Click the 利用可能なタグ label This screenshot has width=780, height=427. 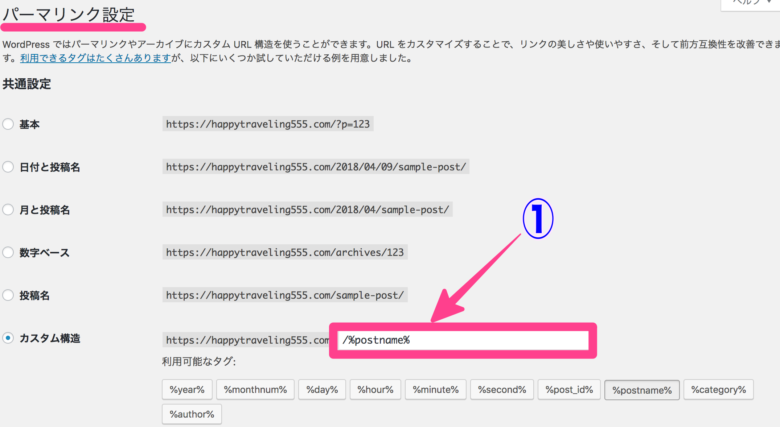[199, 362]
